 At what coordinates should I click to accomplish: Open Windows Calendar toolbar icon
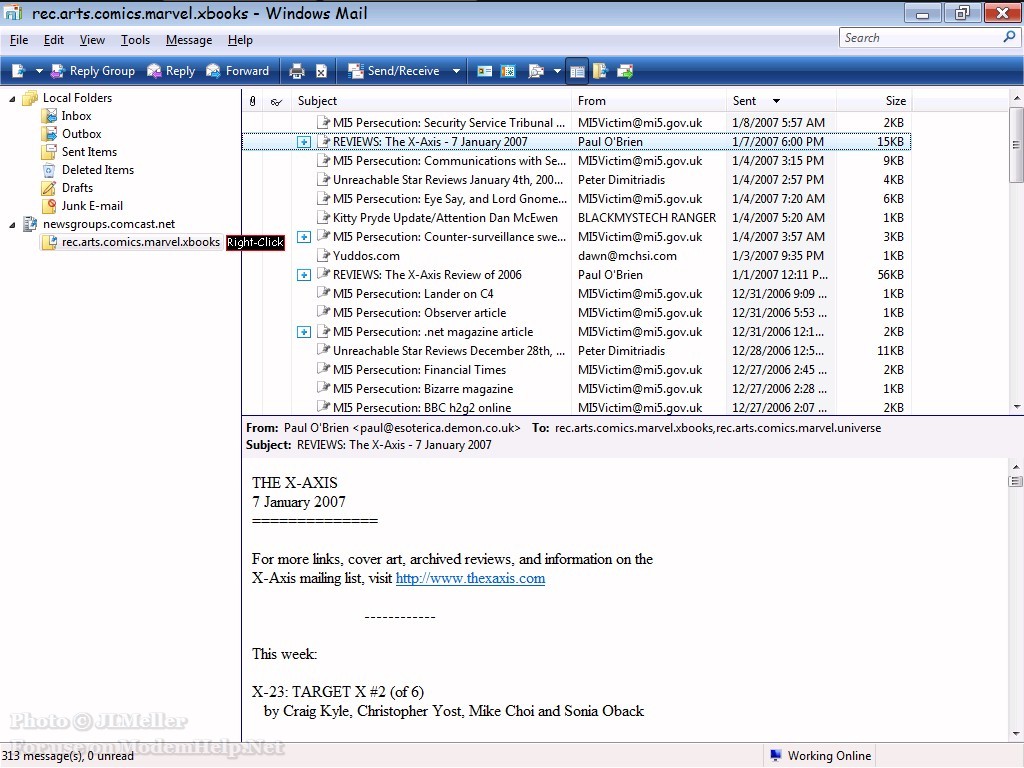tap(508, 71)
